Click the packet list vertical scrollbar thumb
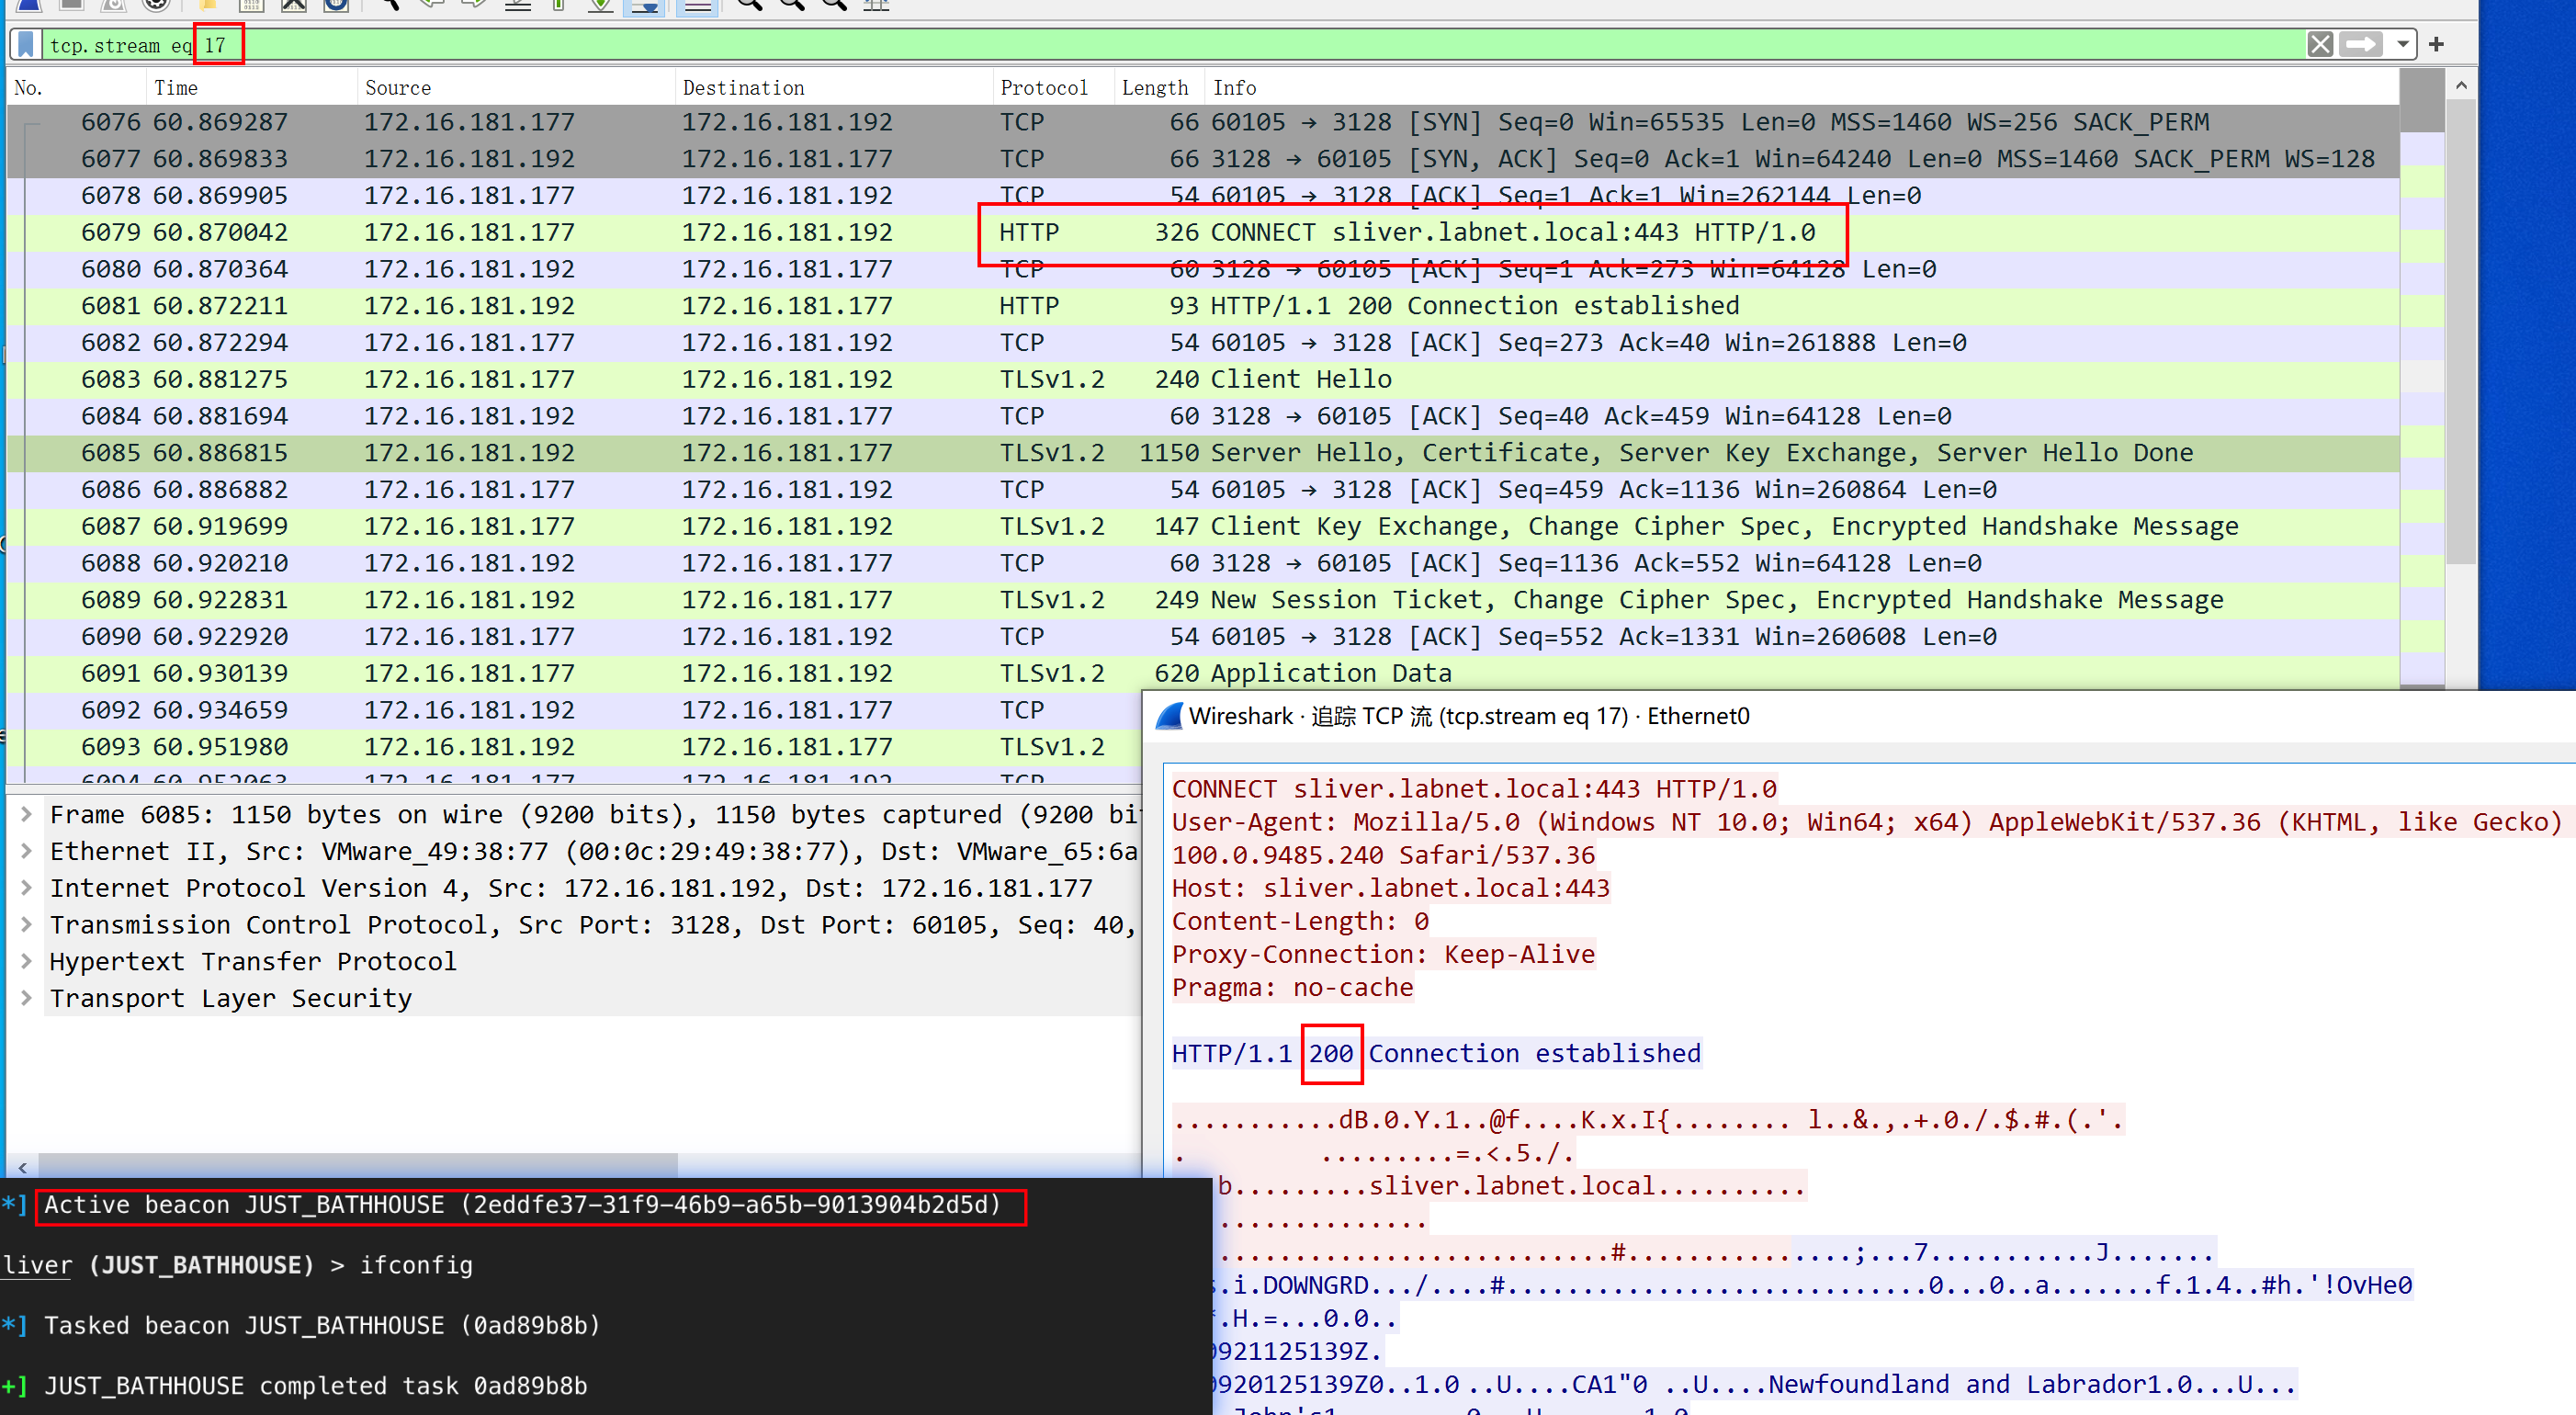This screenshot has width=2576, height=1415. pyautogui.click(x=2461, y=330)
